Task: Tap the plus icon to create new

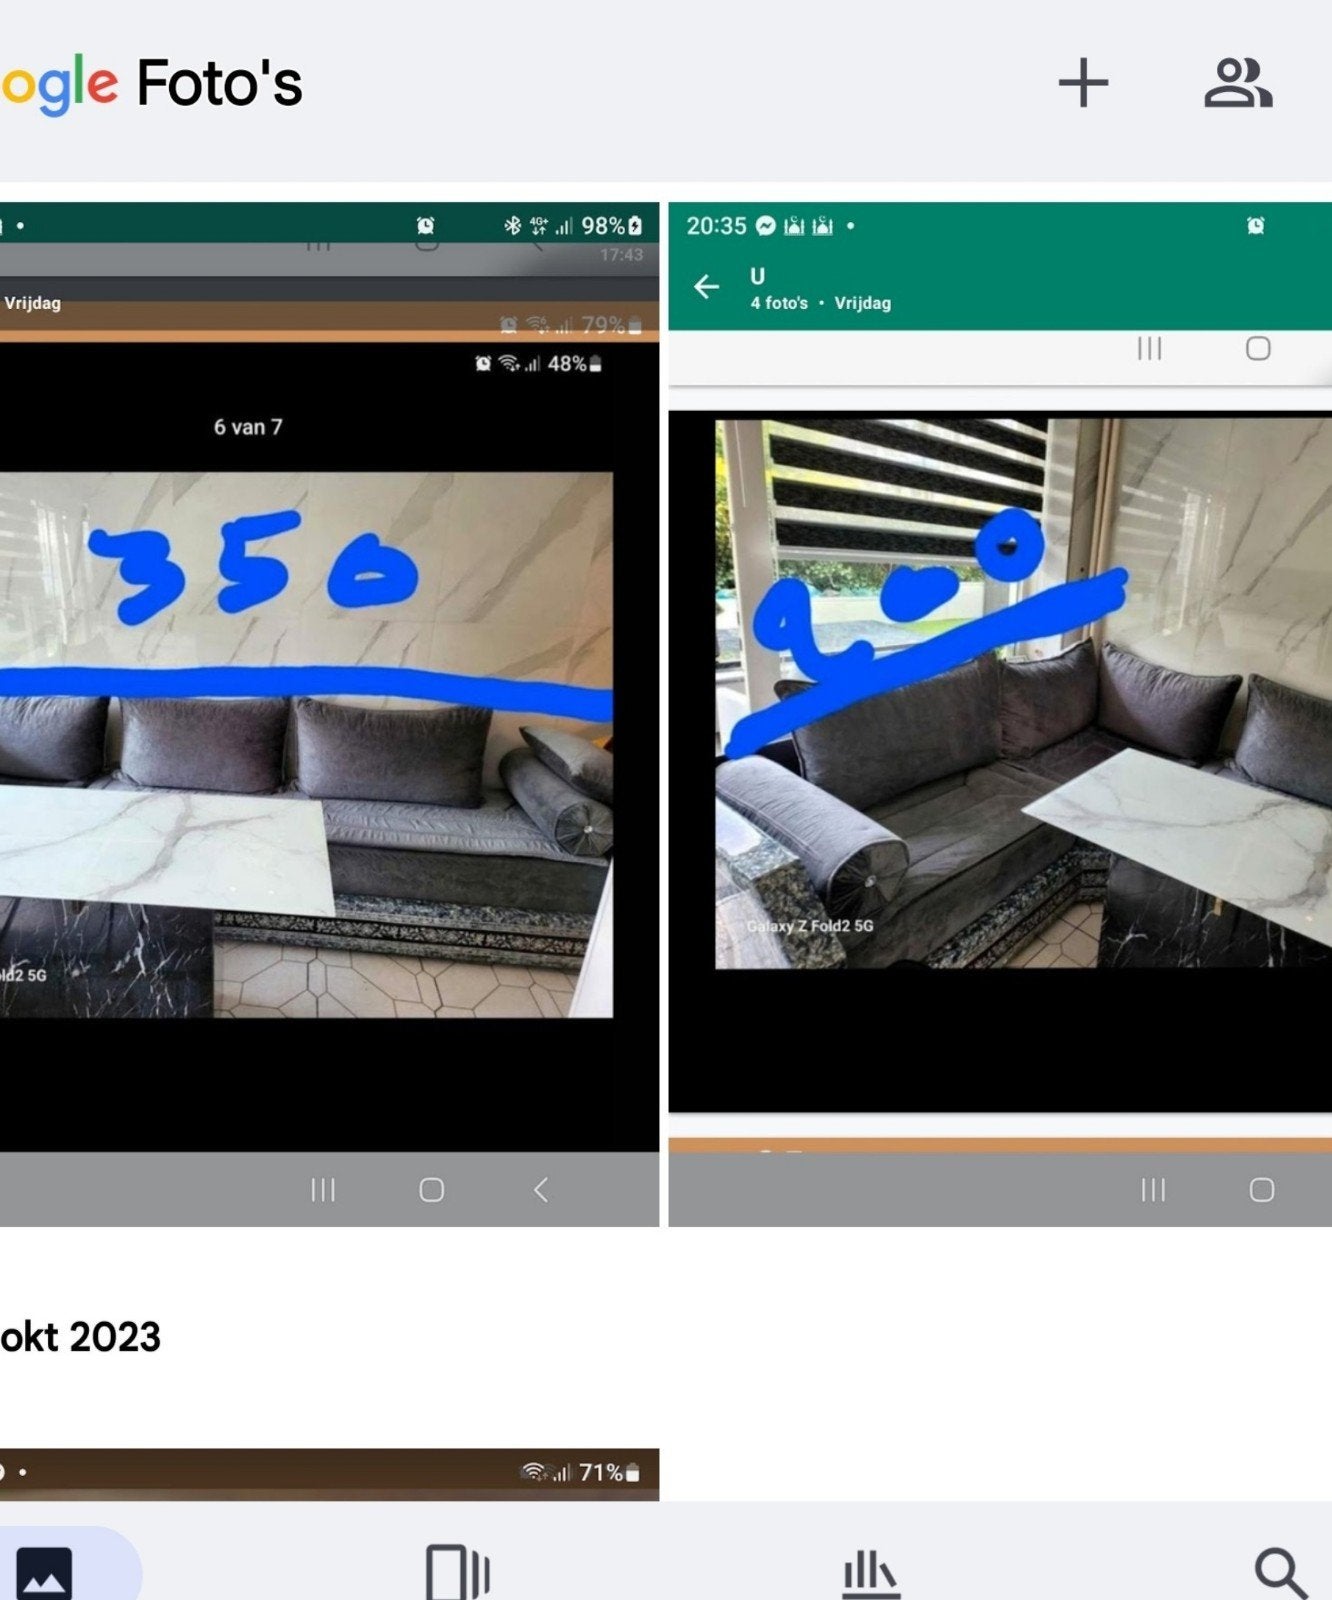Action: 1083,82
